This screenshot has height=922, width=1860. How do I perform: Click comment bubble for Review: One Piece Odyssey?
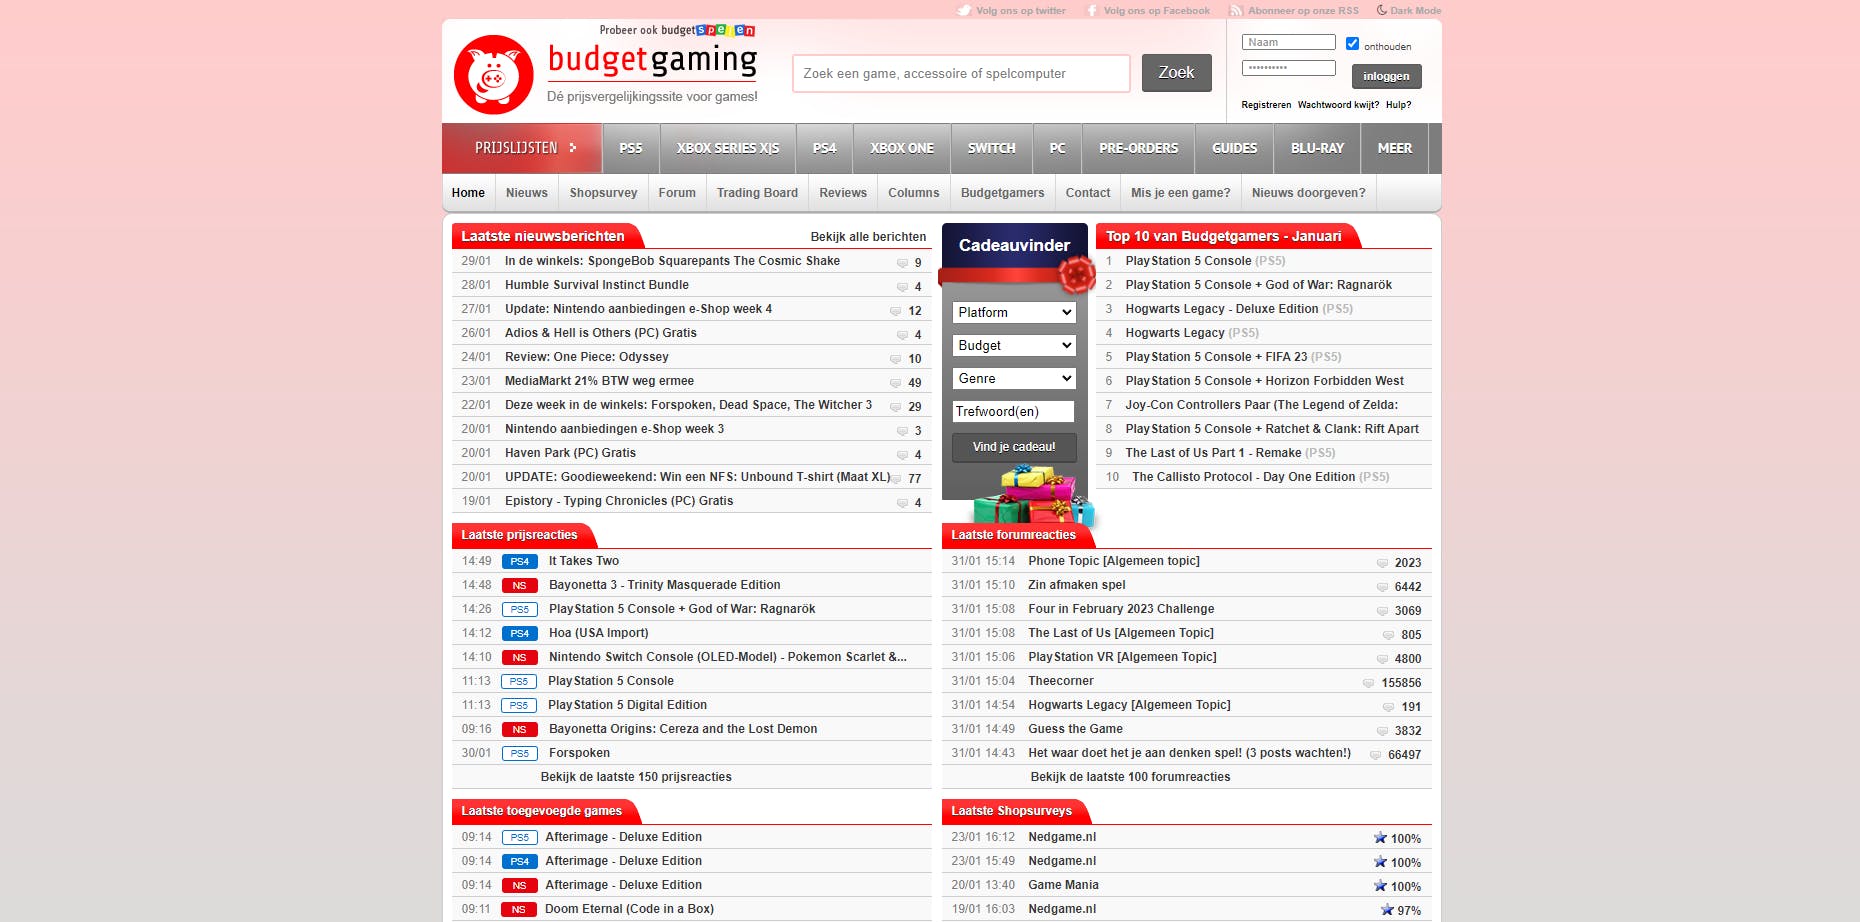[896, 359]
